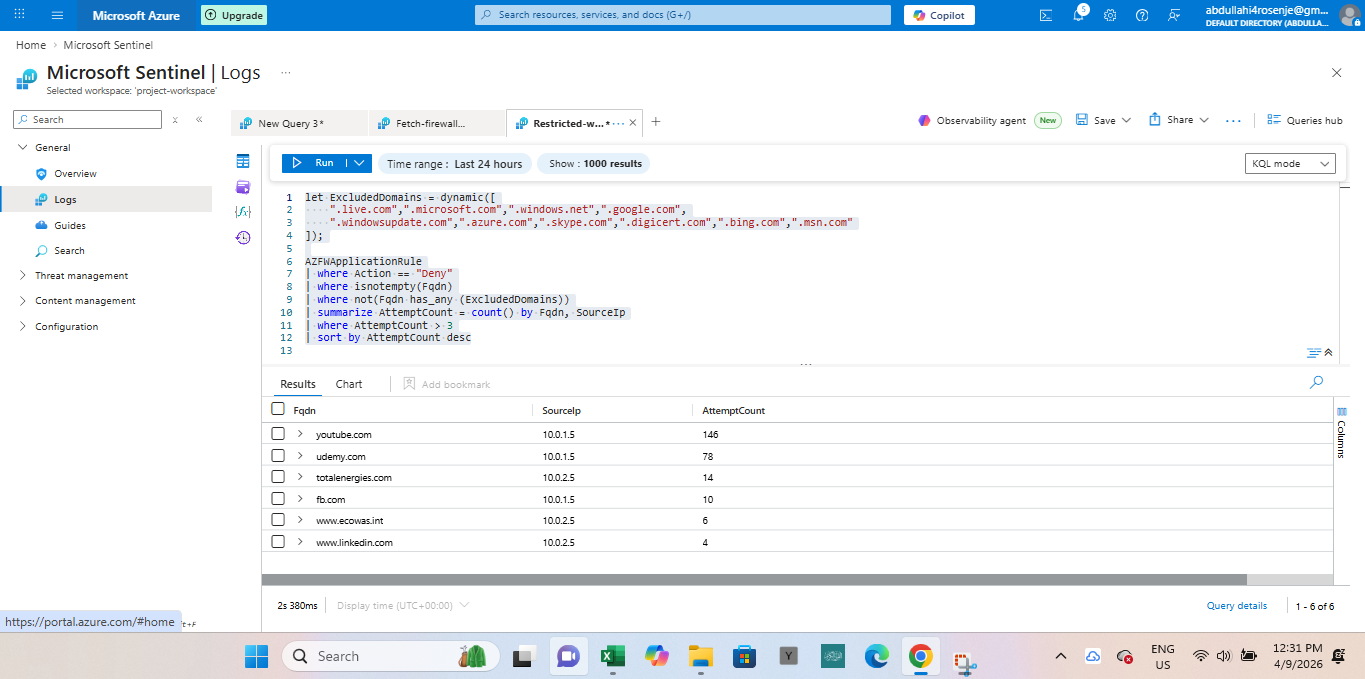
Task: Open the portal Settings gear icon
Action: (1110, 15)
